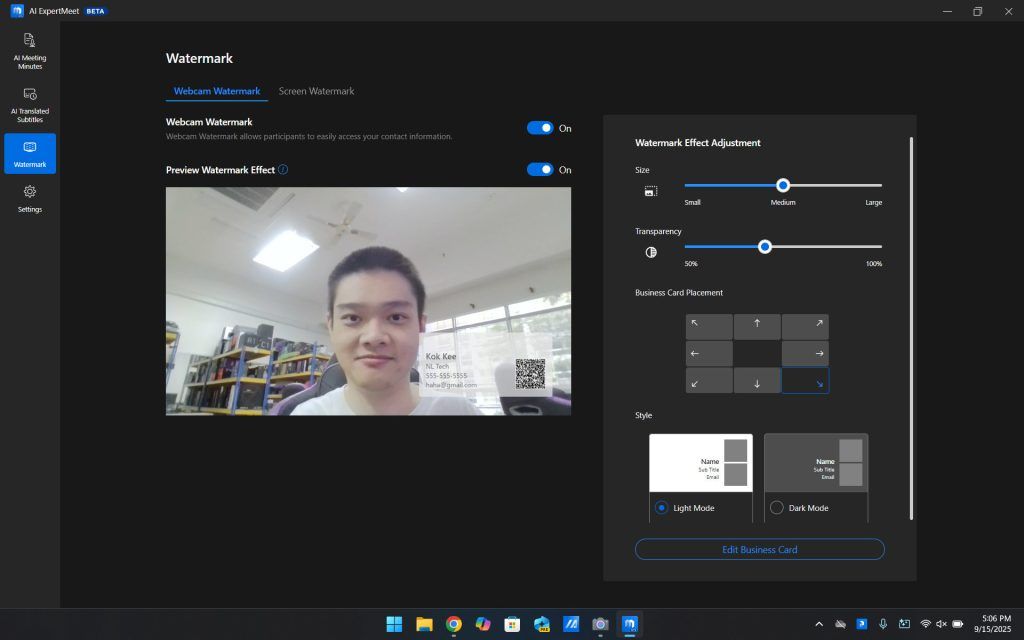The image size is (1024, 640).
Task: Place business card at bottom center
Action: [757, 380]
